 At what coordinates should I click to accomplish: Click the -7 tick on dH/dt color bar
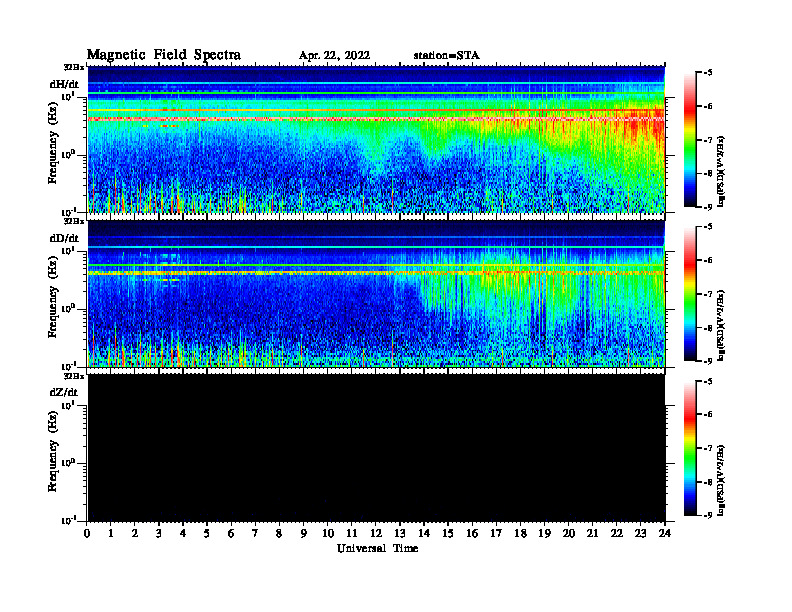708,140
